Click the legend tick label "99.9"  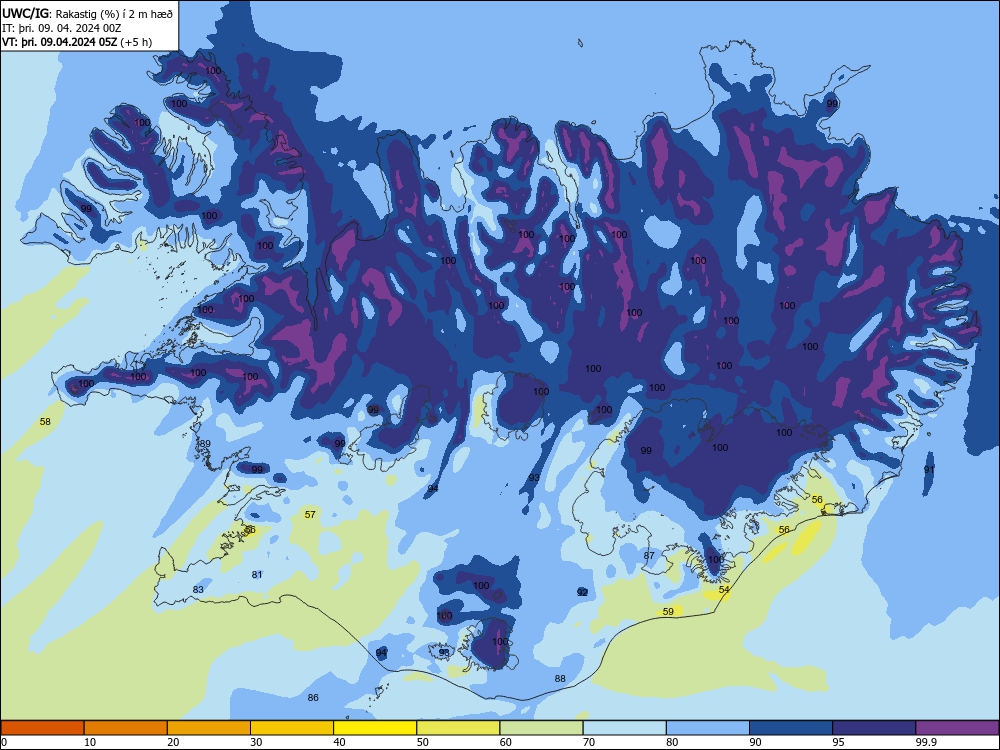click(x=926, y=742)
